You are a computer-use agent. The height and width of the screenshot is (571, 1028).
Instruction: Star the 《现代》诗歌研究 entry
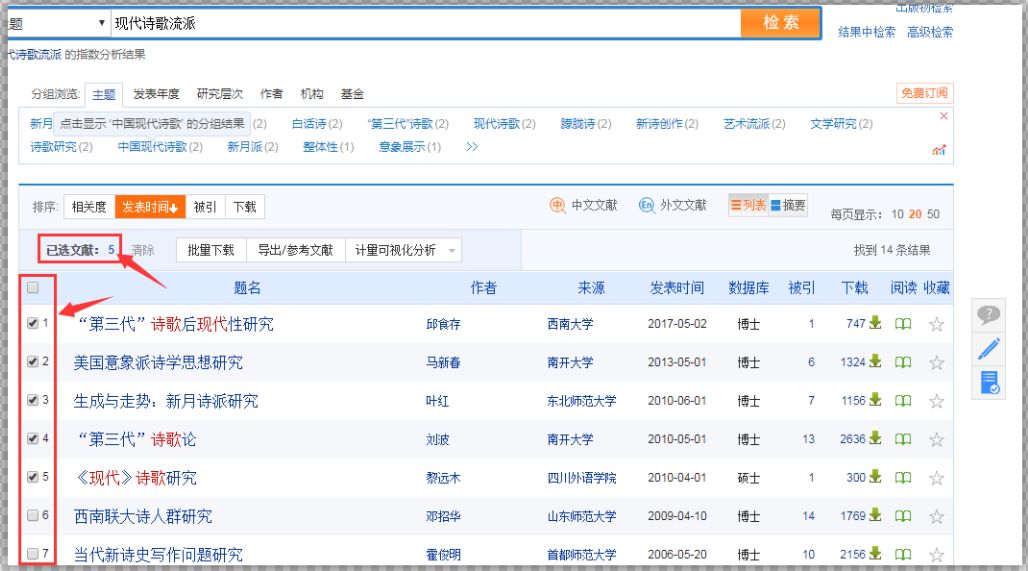(x=937, y=478)
